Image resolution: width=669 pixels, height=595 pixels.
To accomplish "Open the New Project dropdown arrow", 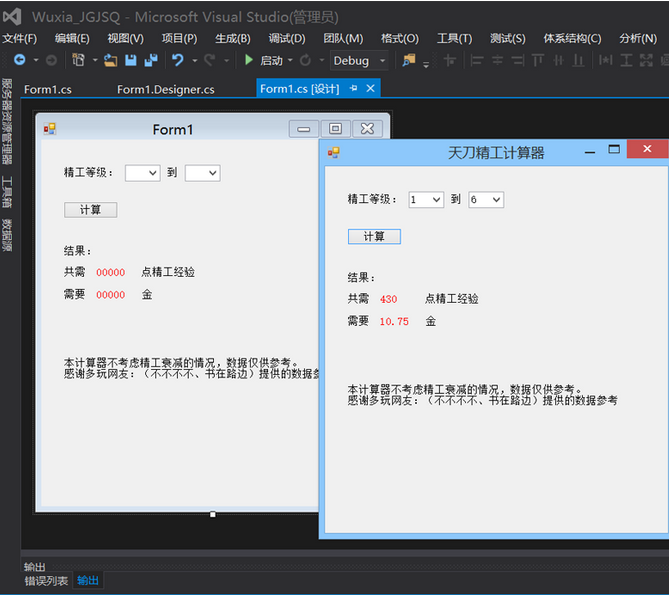I will 95,60.
